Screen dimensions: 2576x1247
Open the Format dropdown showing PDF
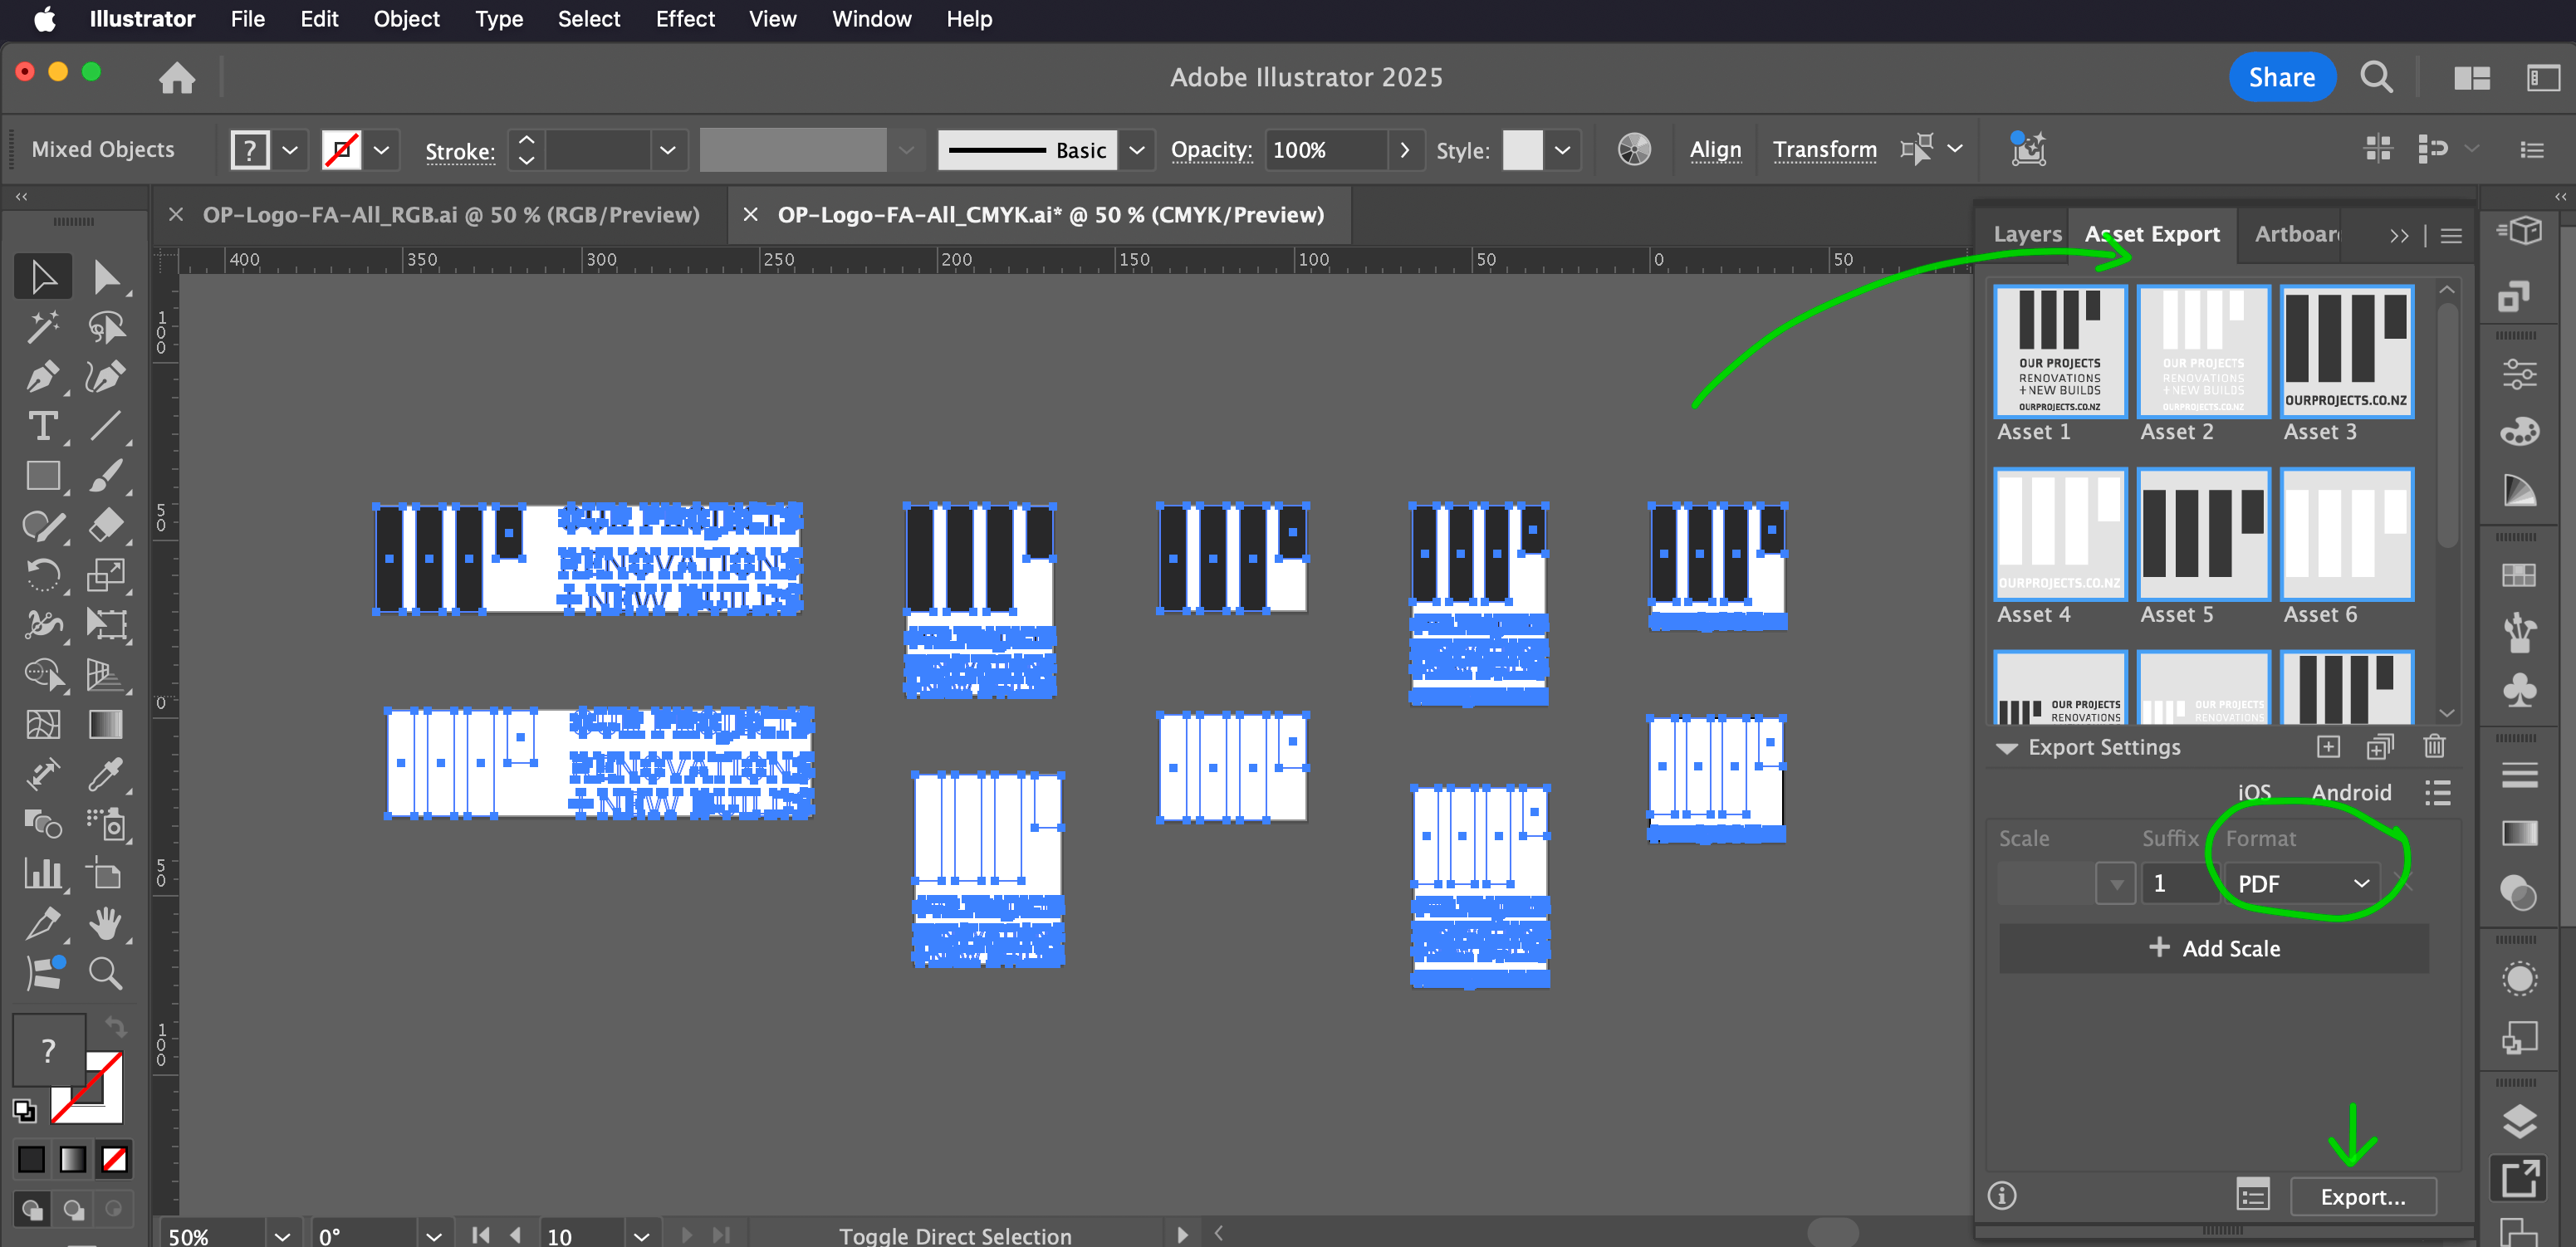(x=2303, y=884)
